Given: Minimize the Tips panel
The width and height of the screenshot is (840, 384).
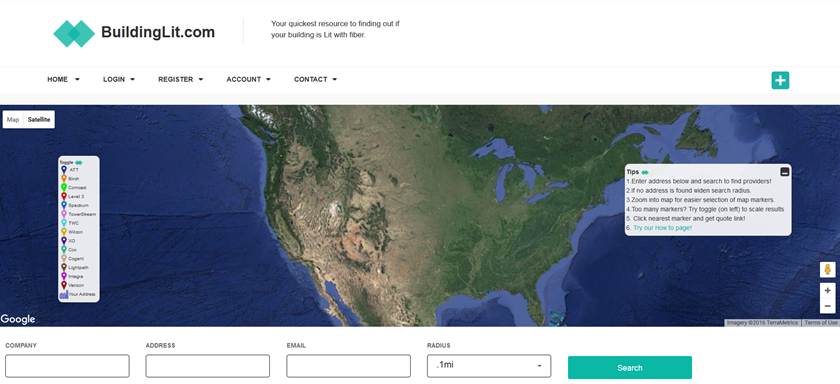Looking at the screenshot, I should pos(784,172).
